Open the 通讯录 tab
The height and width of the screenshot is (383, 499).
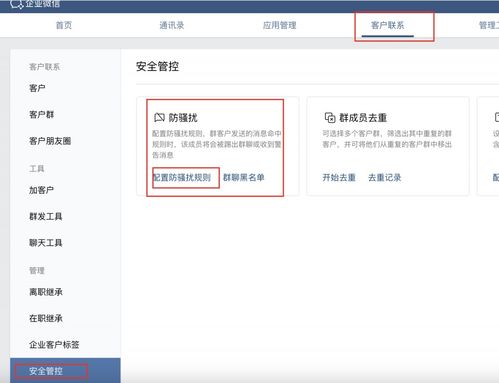tap(172, 25)
